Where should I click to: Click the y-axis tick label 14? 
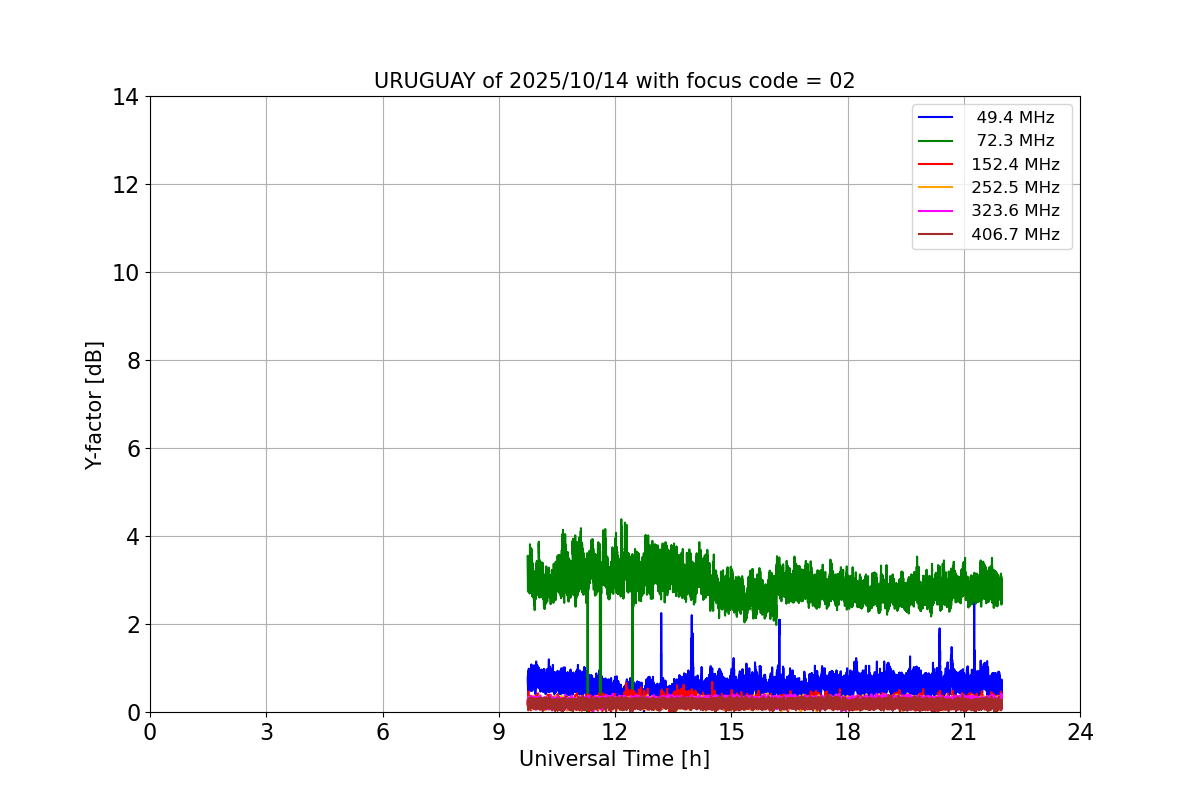pyautogui.click(x=126, y=97)
